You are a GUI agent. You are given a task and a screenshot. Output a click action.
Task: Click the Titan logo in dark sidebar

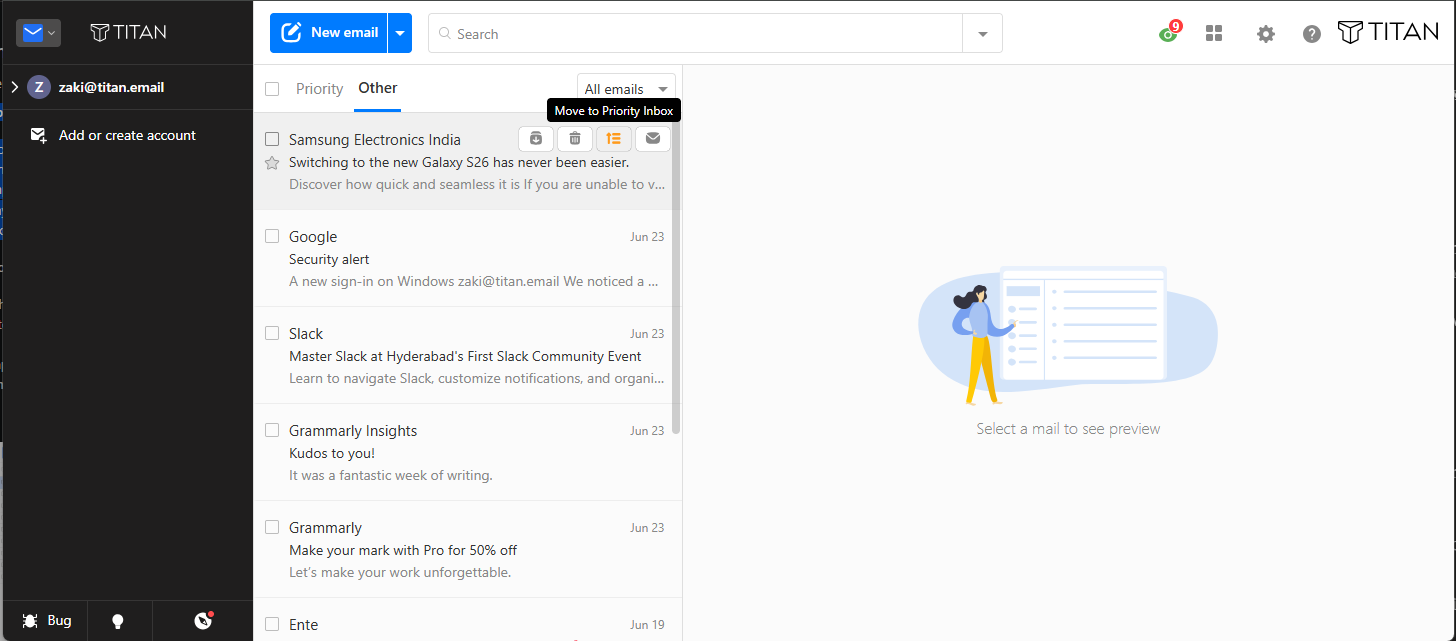coord(128,32)
